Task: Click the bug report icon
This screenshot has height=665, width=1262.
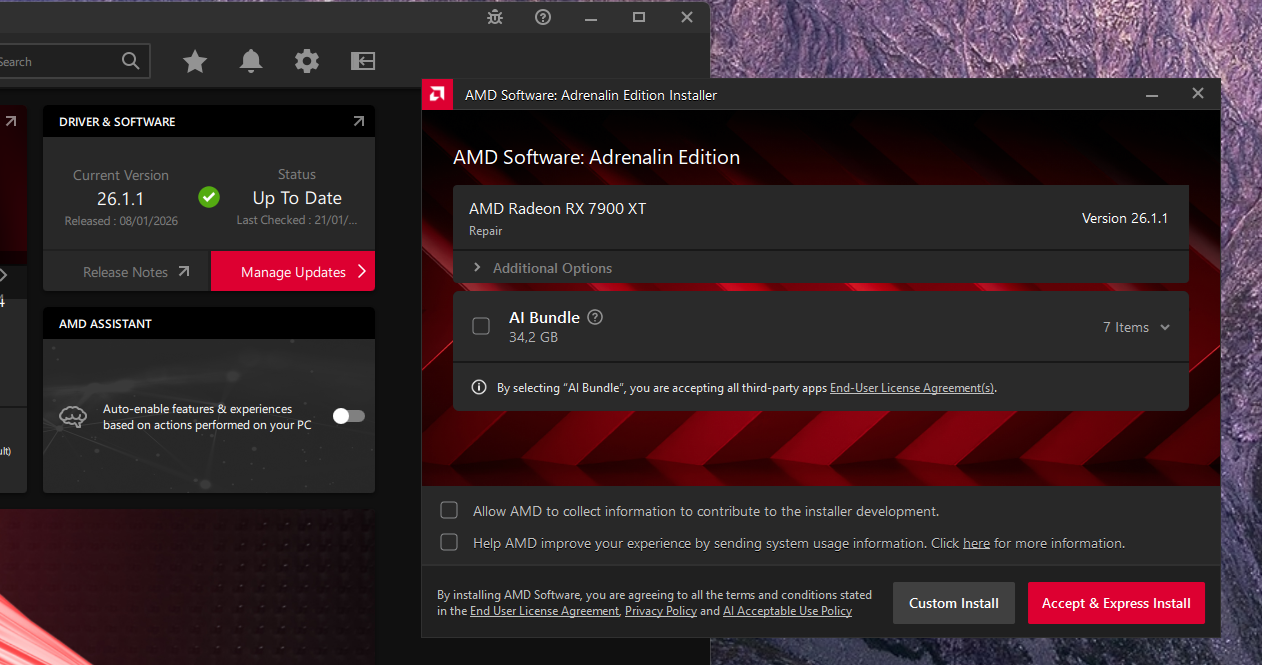Action: coord(495,17)
